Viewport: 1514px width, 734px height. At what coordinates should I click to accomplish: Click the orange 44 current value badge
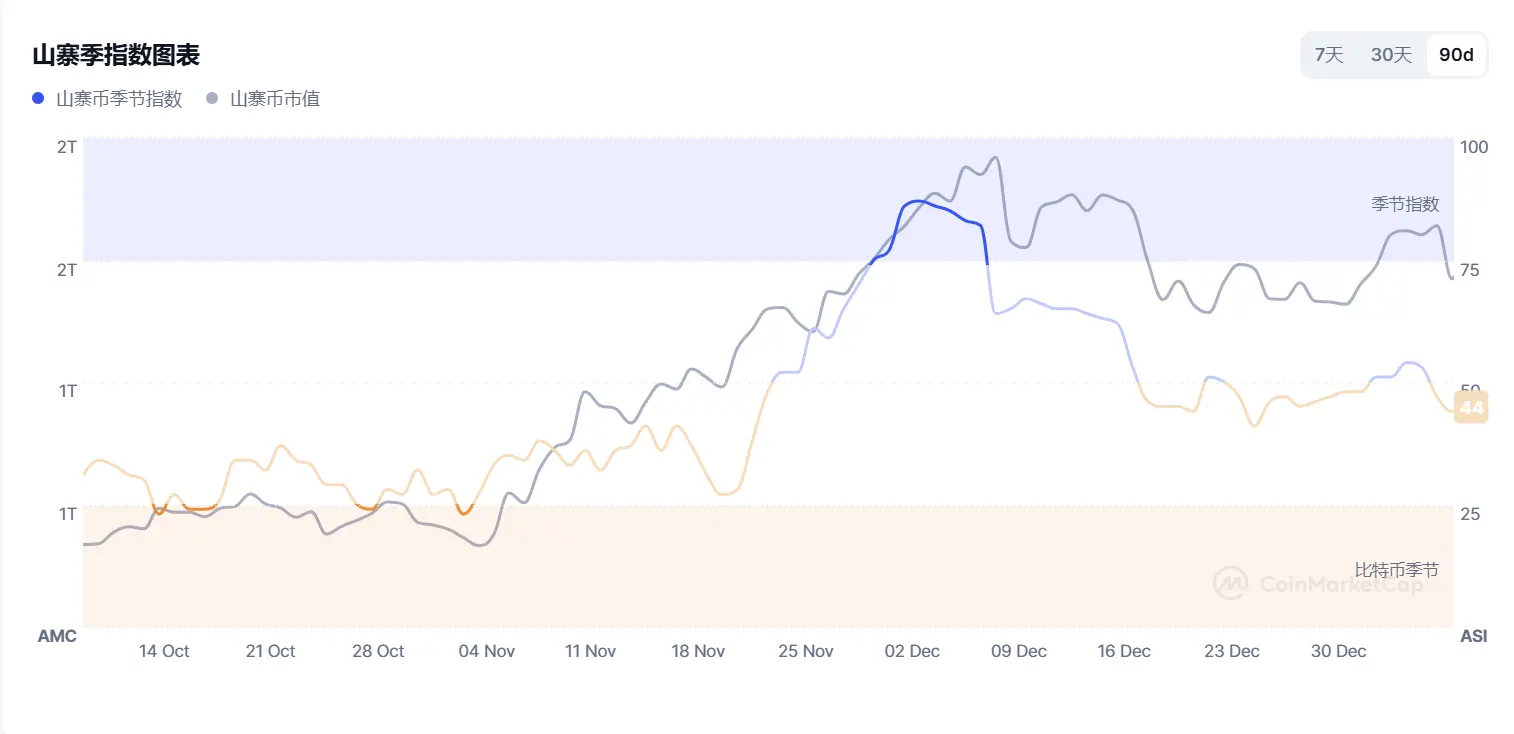click(x=1471, y=408)
